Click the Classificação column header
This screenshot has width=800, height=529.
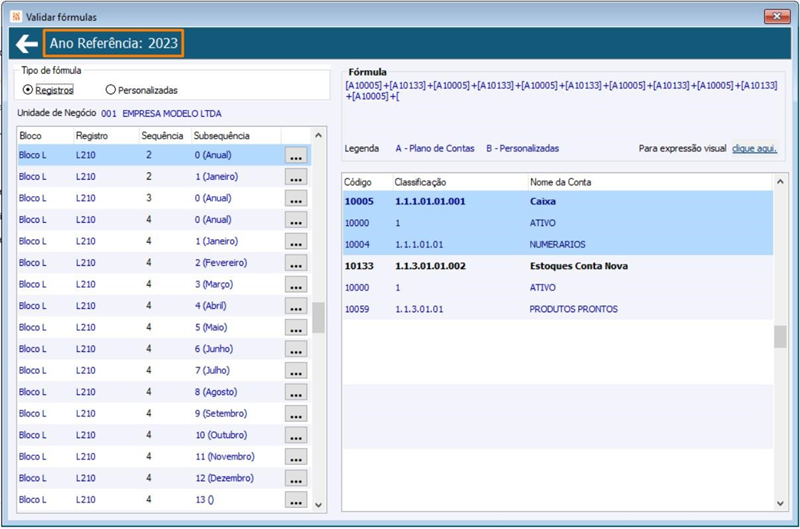[x=459, y=182]
